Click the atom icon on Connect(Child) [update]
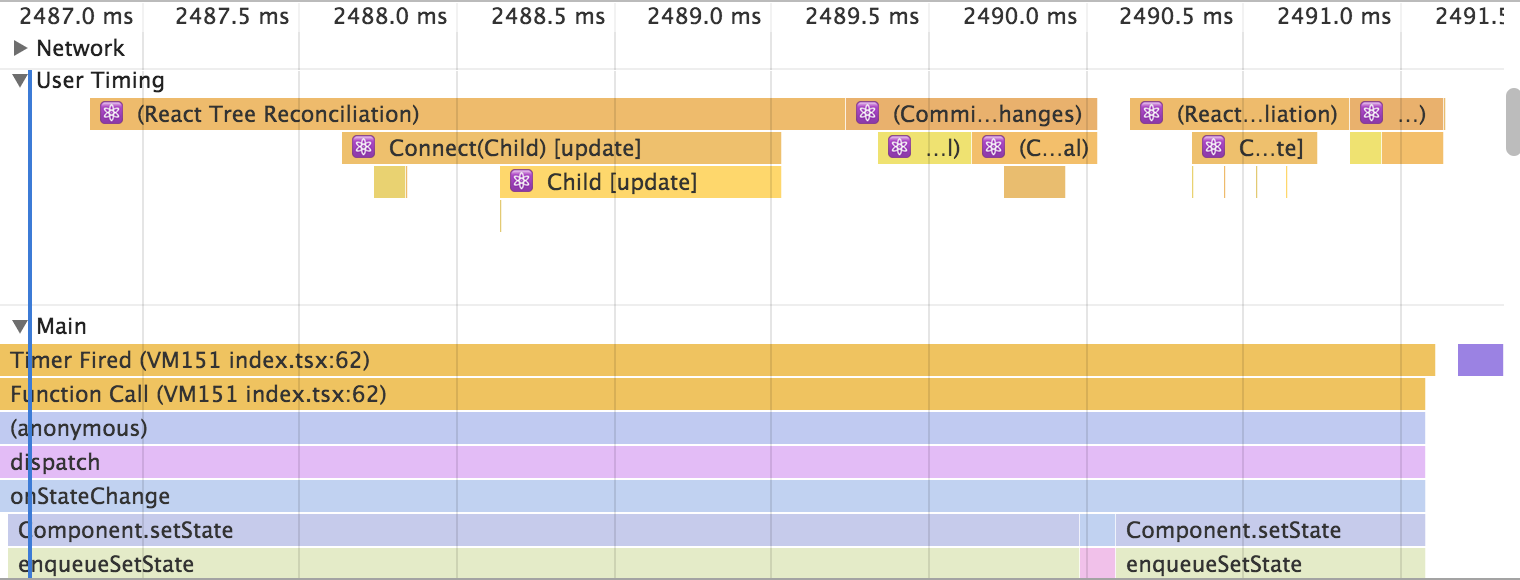 [364, 148]
